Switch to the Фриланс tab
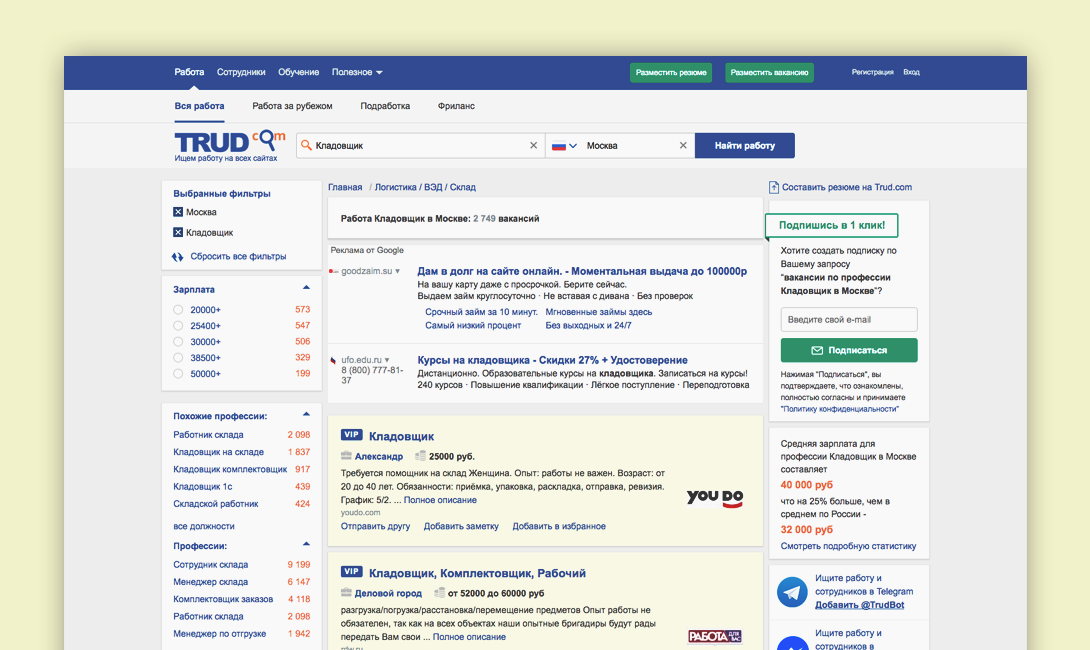The height and width of the screenshot is (650, 1090). 456,106
